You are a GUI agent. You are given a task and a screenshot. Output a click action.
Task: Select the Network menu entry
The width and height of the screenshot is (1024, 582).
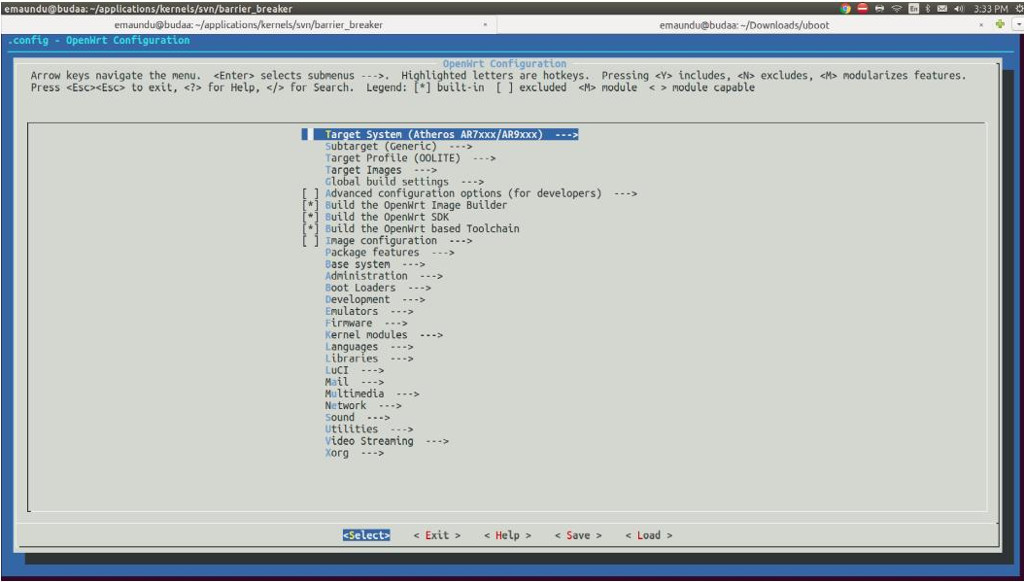point(363,405)
